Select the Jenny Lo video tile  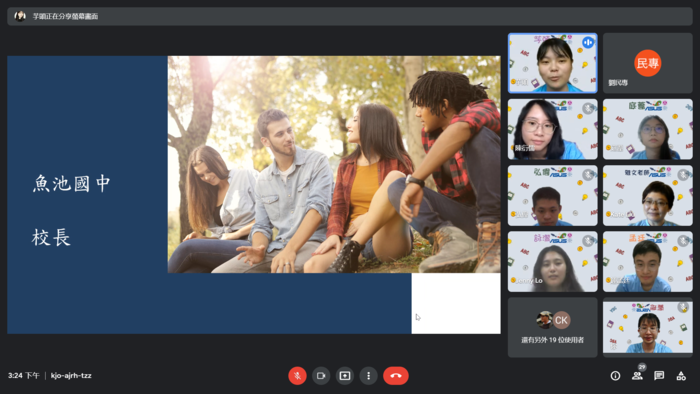553,261
